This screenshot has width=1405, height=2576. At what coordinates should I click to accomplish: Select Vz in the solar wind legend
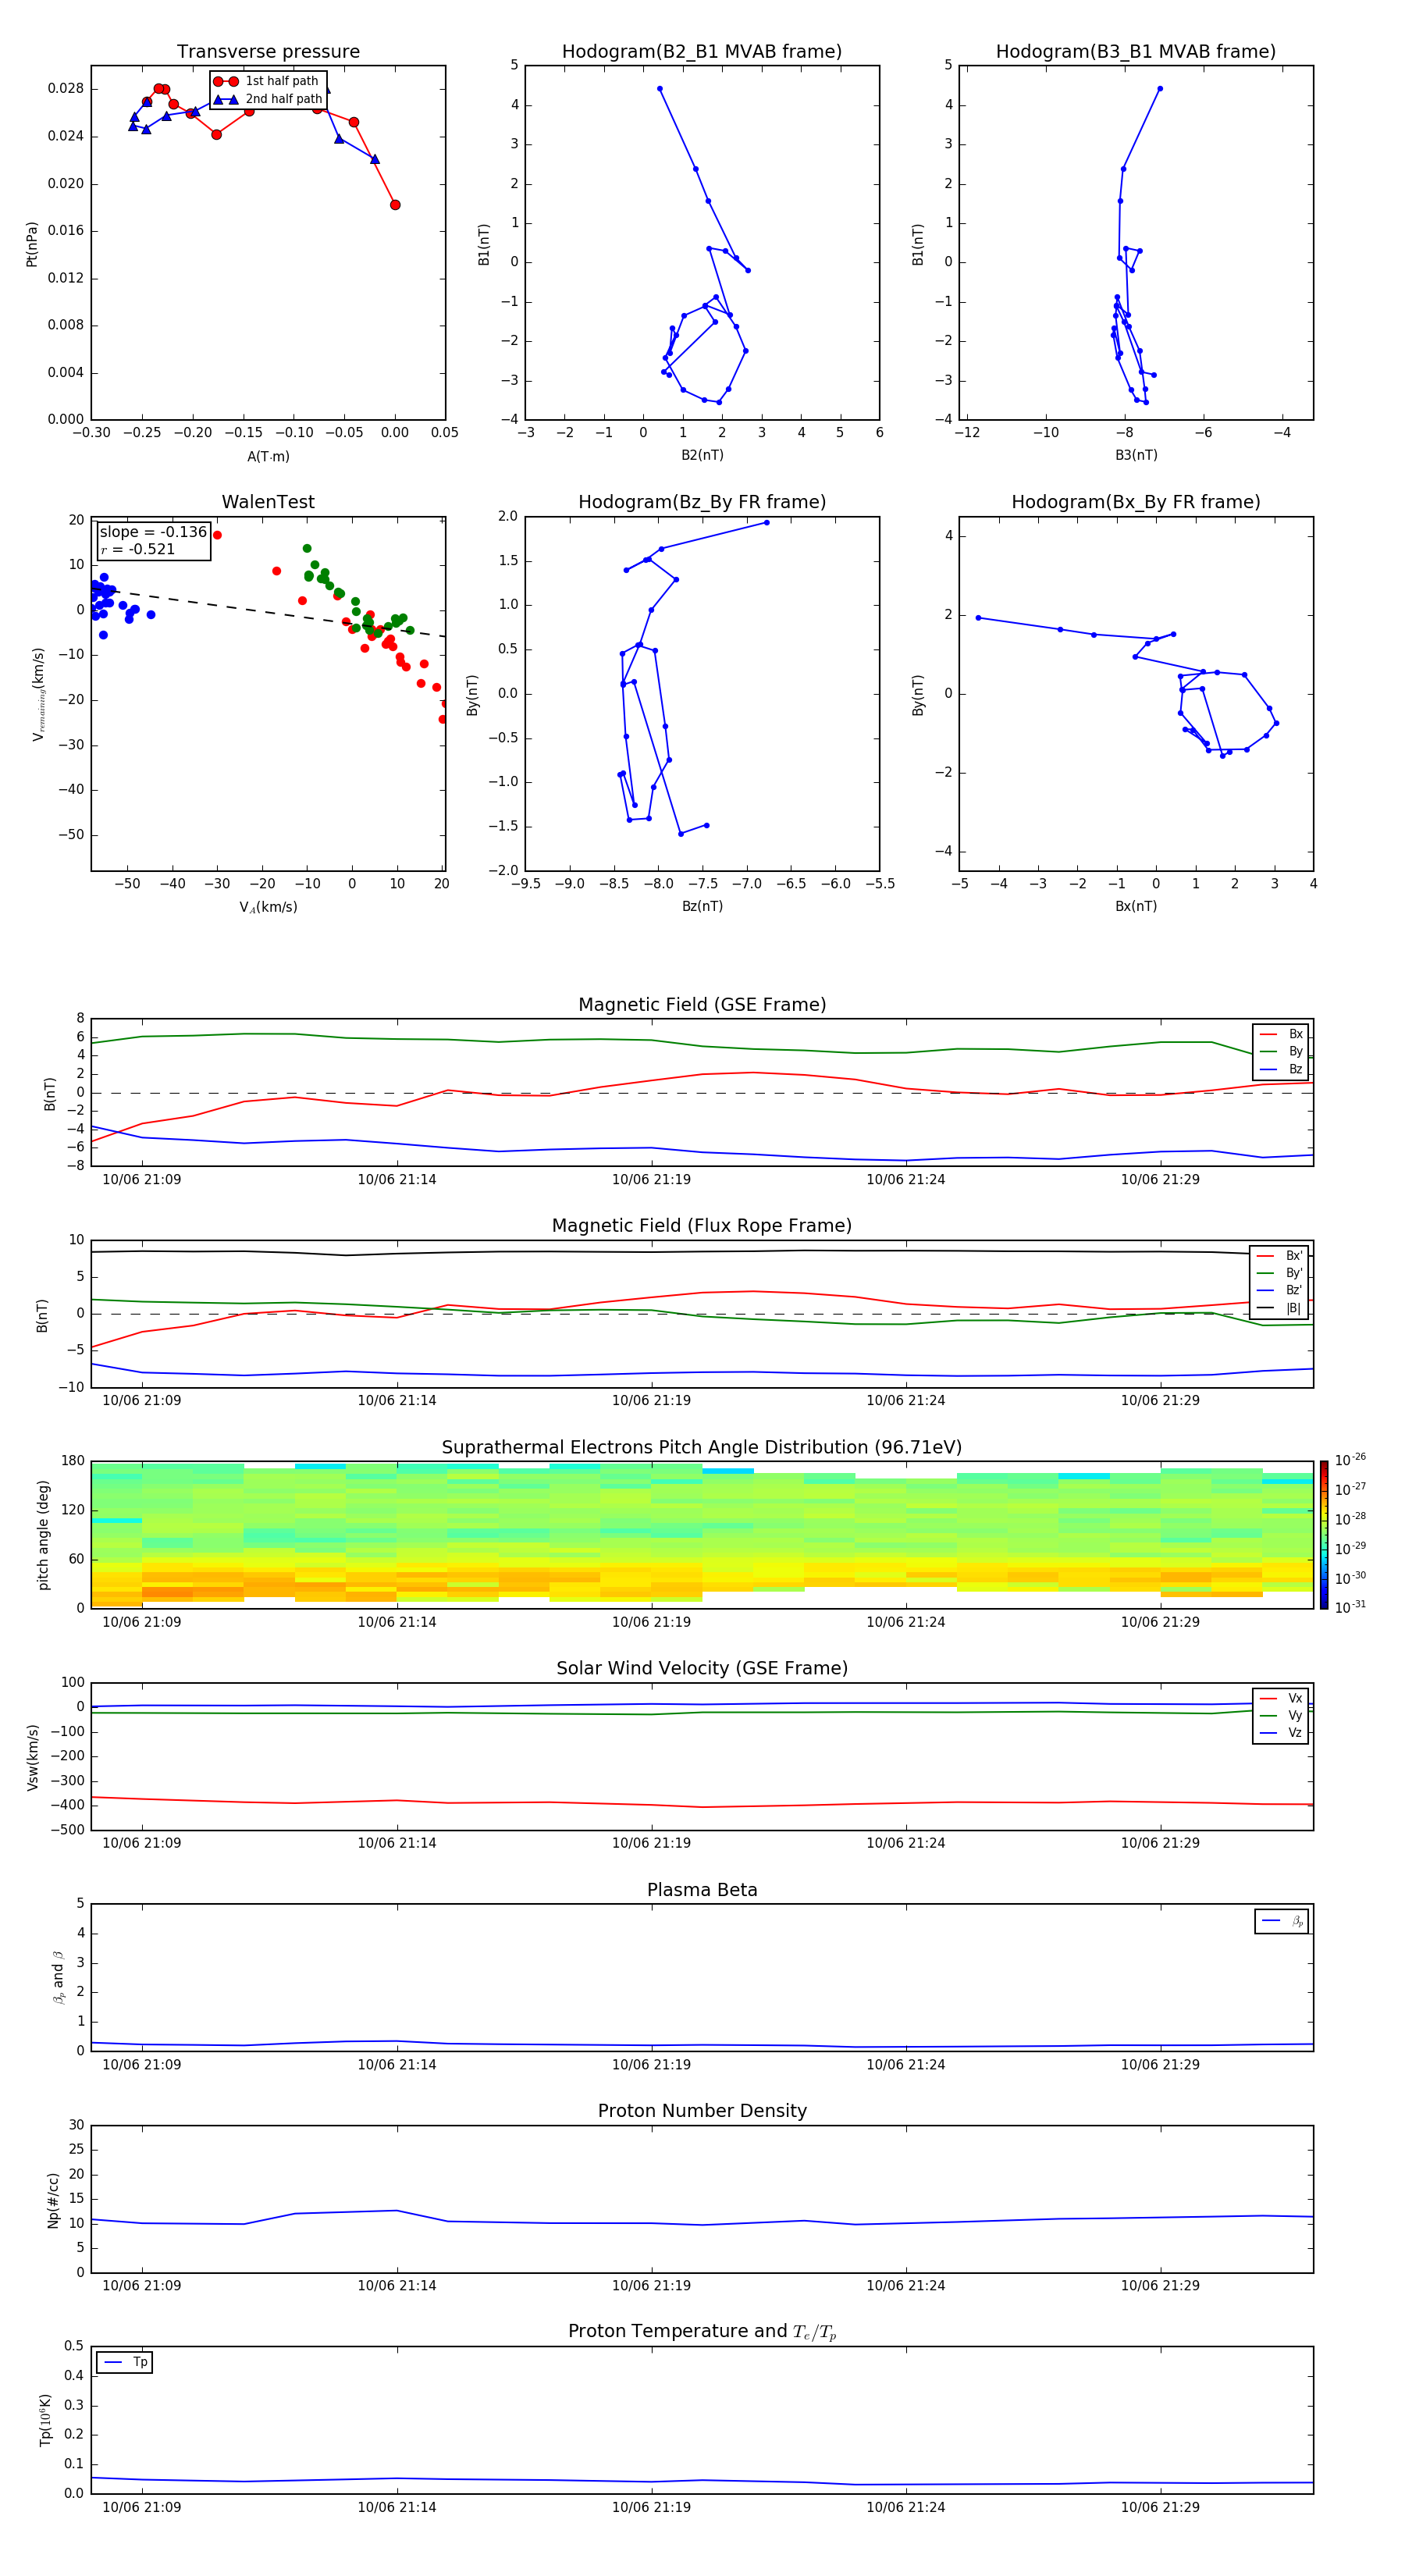pyautogui.click(x=1281, y=1732)
